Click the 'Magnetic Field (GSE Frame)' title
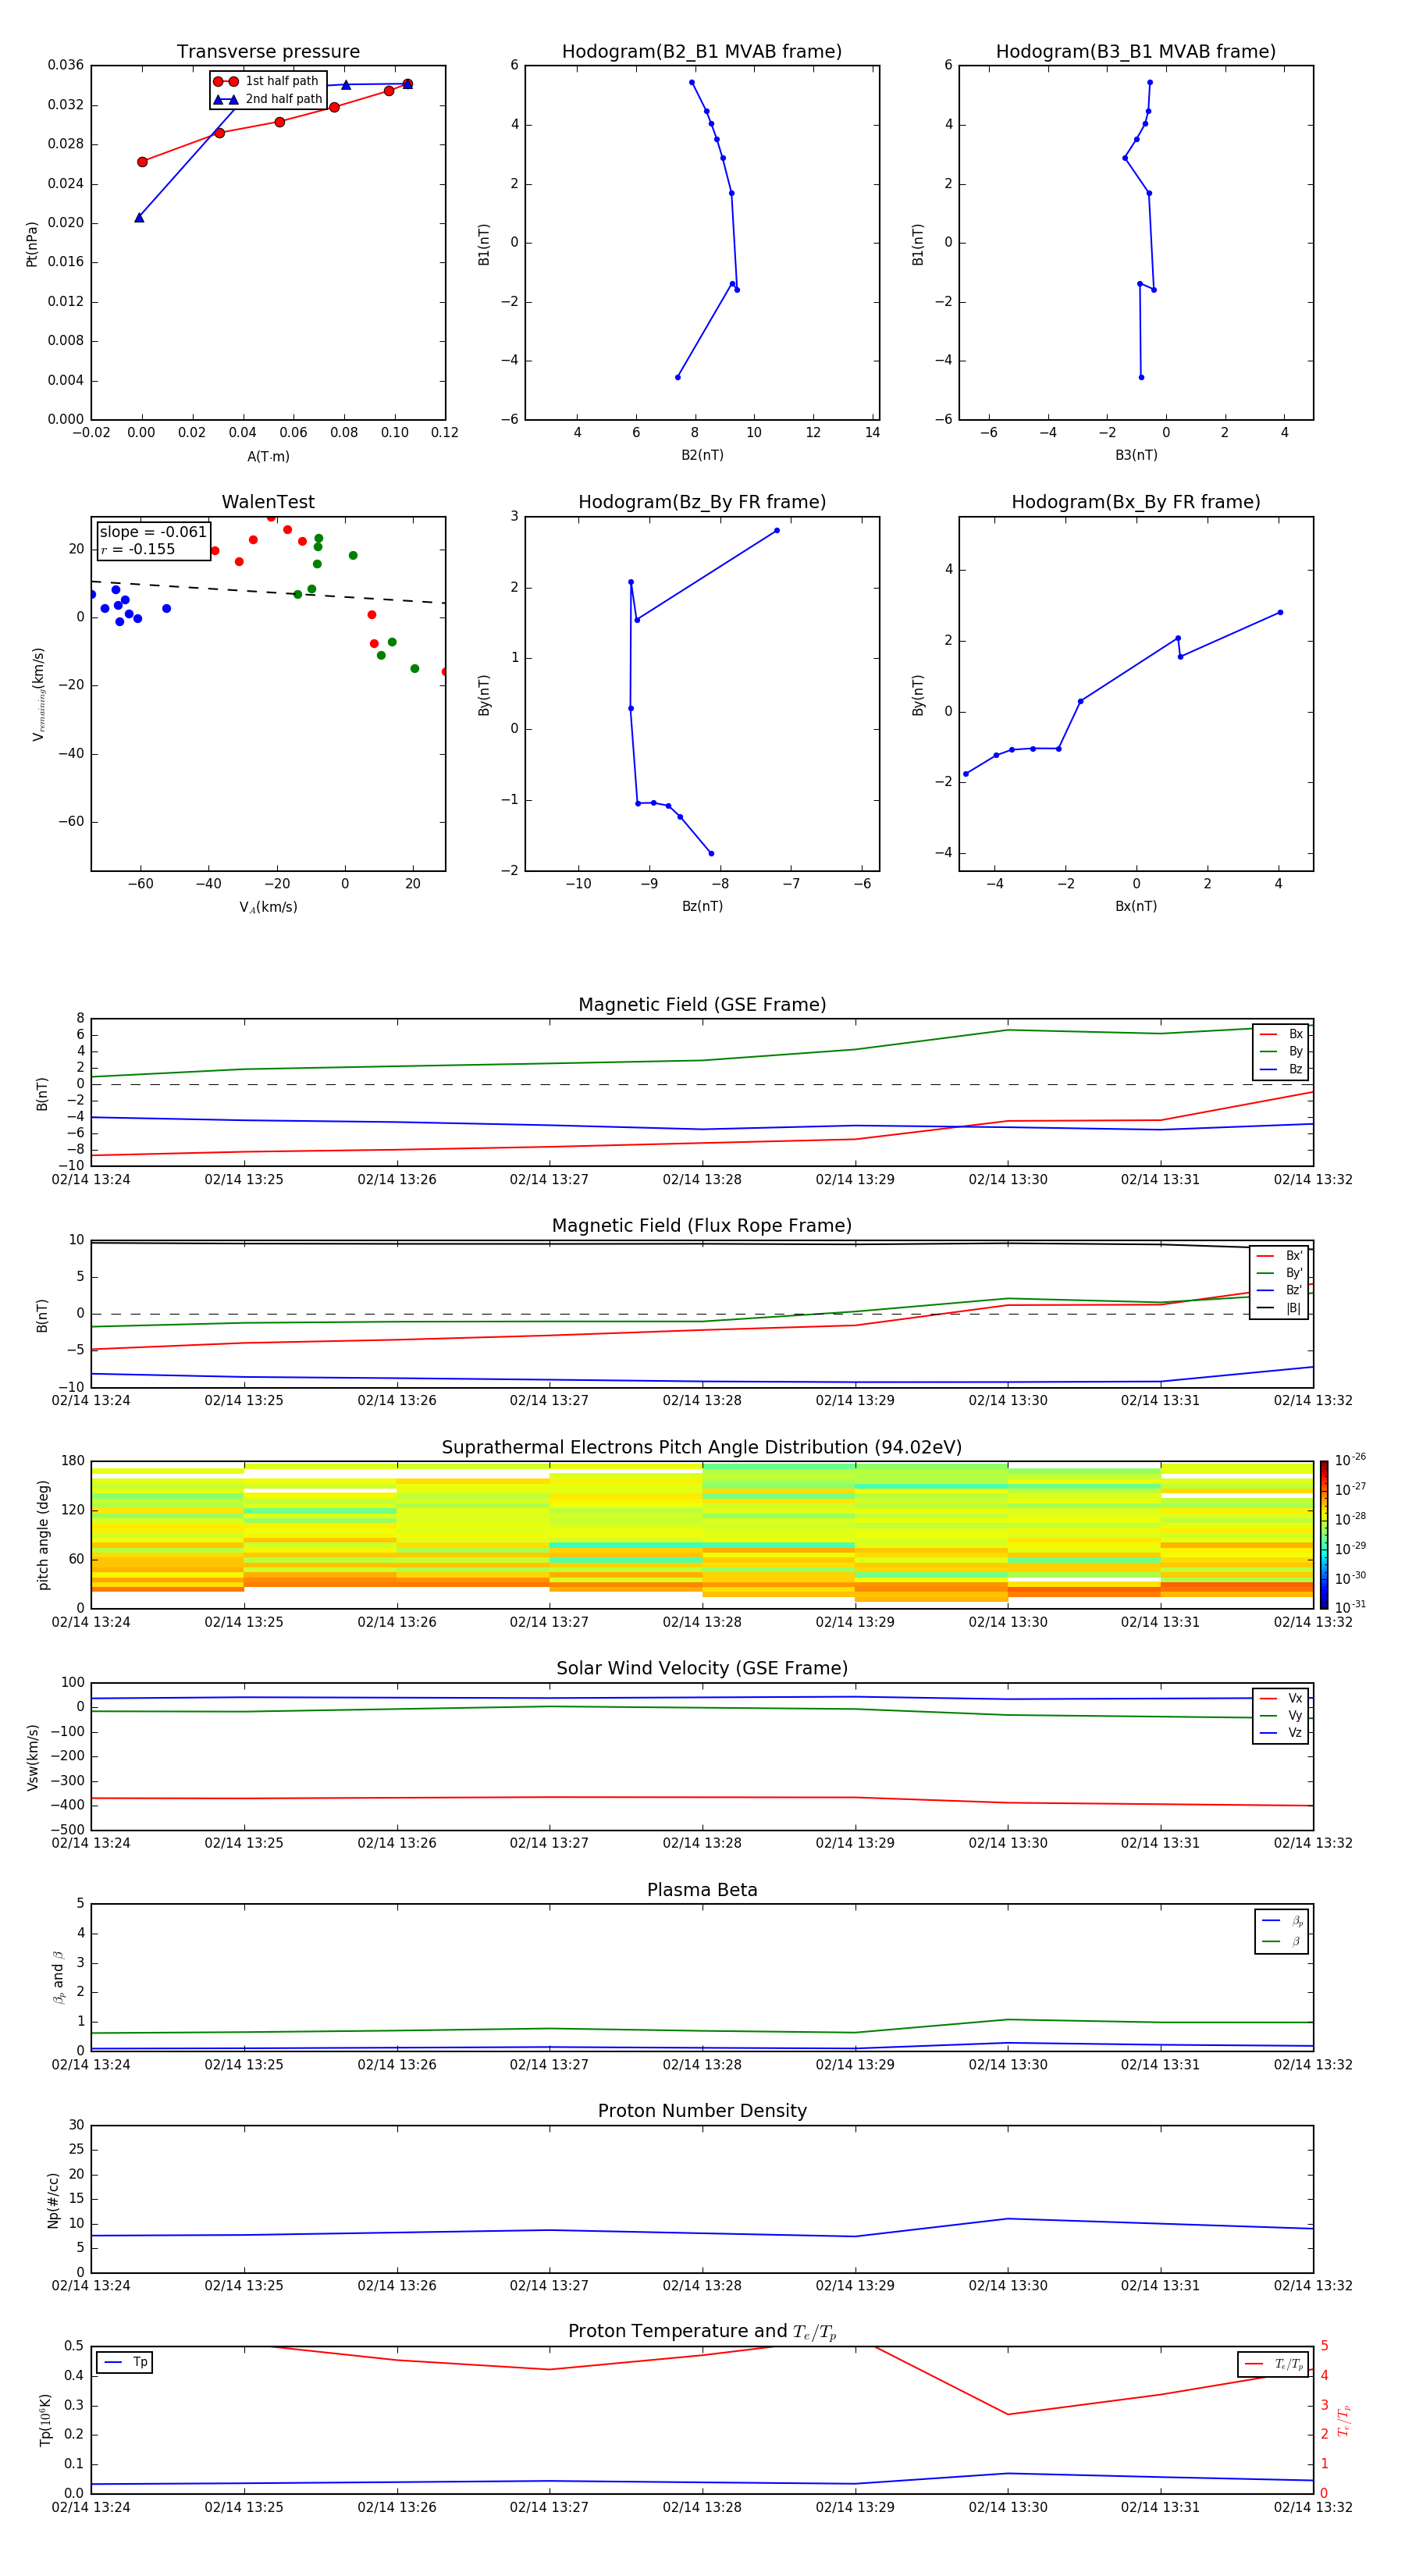This screenshot has height=2576, width=1405. tap(702, 1005)
